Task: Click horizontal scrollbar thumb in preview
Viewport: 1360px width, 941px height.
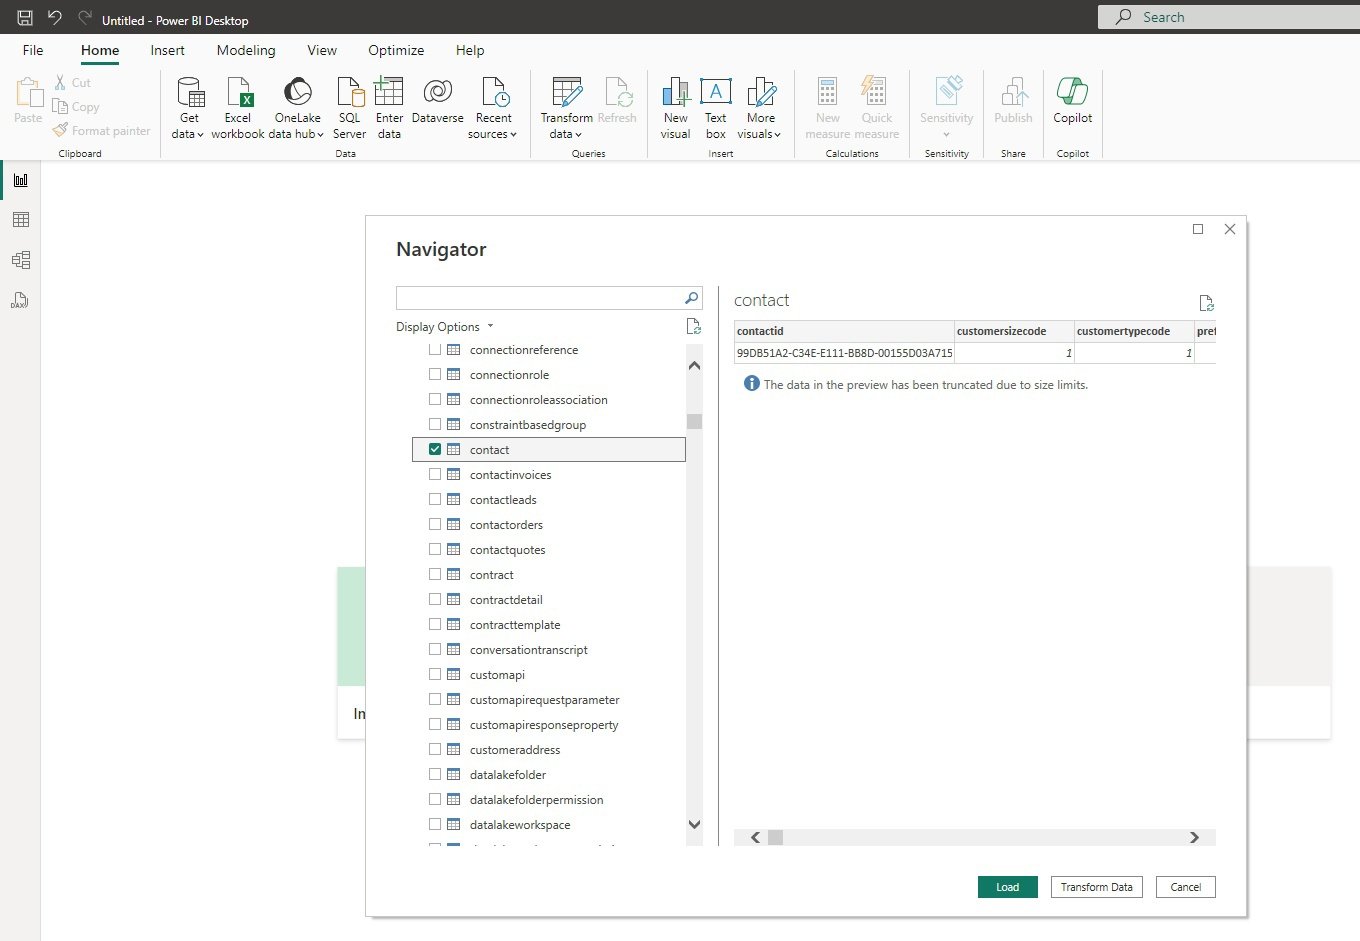Action: [x=775, y=838]
